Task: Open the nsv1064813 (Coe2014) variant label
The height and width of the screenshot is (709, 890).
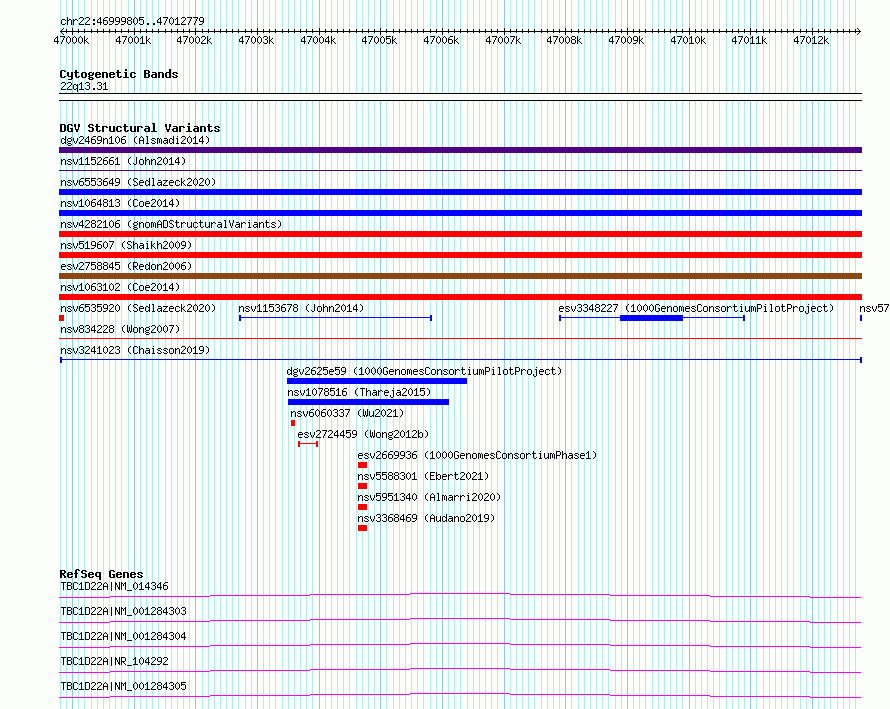Action: tap(120, 203)
